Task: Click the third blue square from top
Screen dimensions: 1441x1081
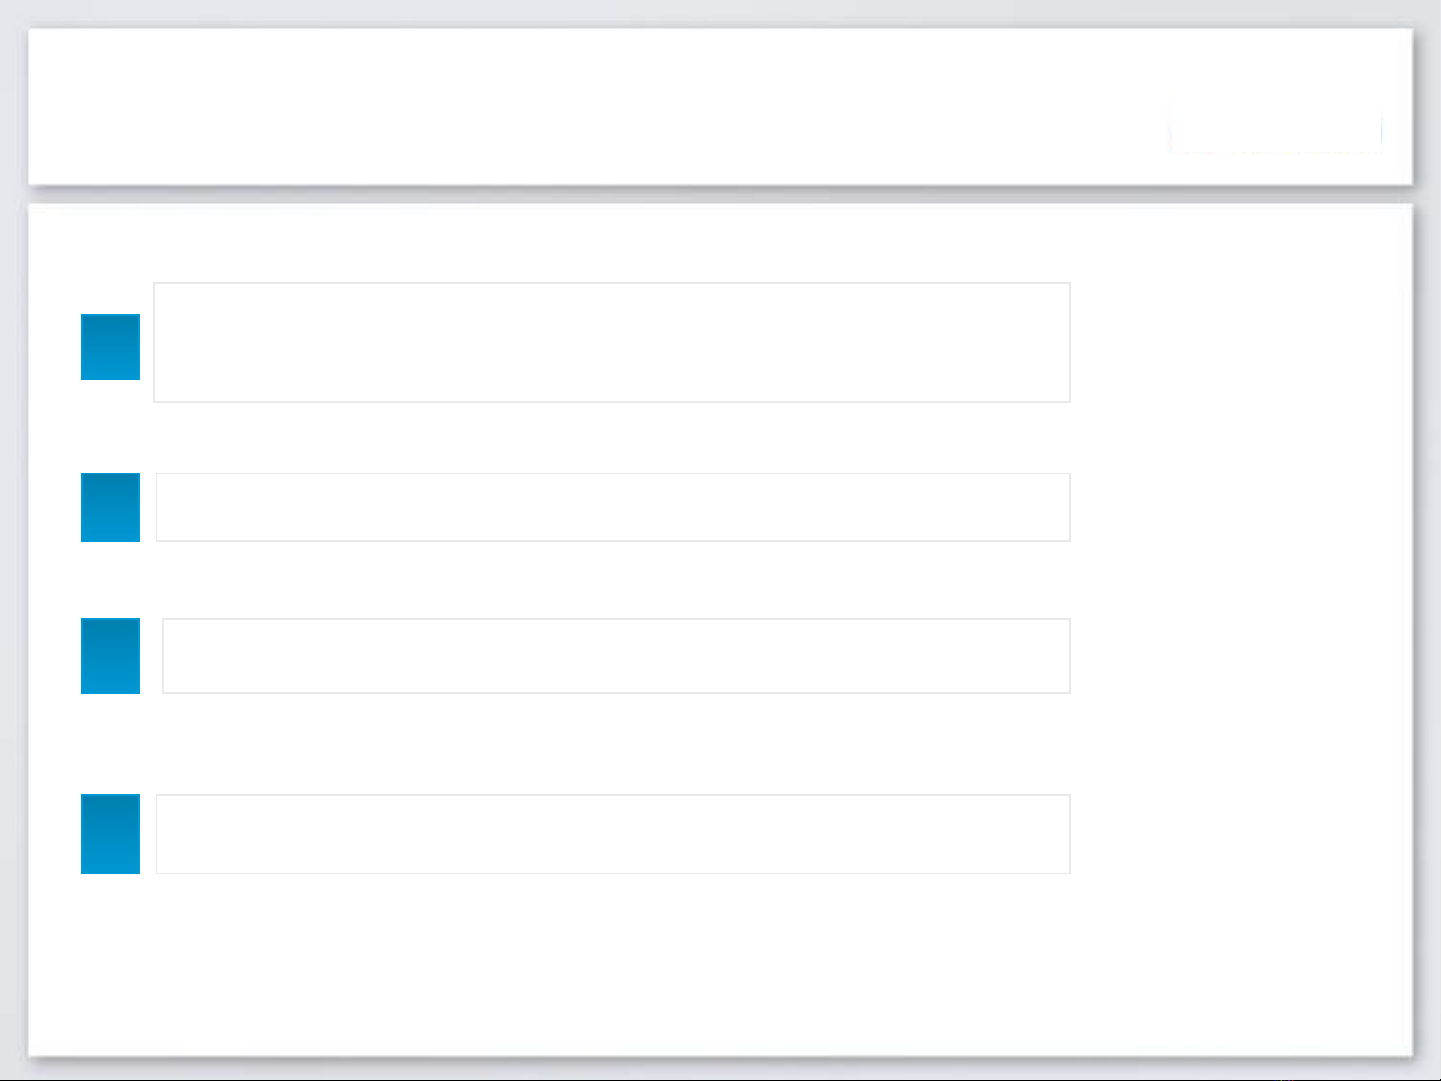Action: click(110, 656)
